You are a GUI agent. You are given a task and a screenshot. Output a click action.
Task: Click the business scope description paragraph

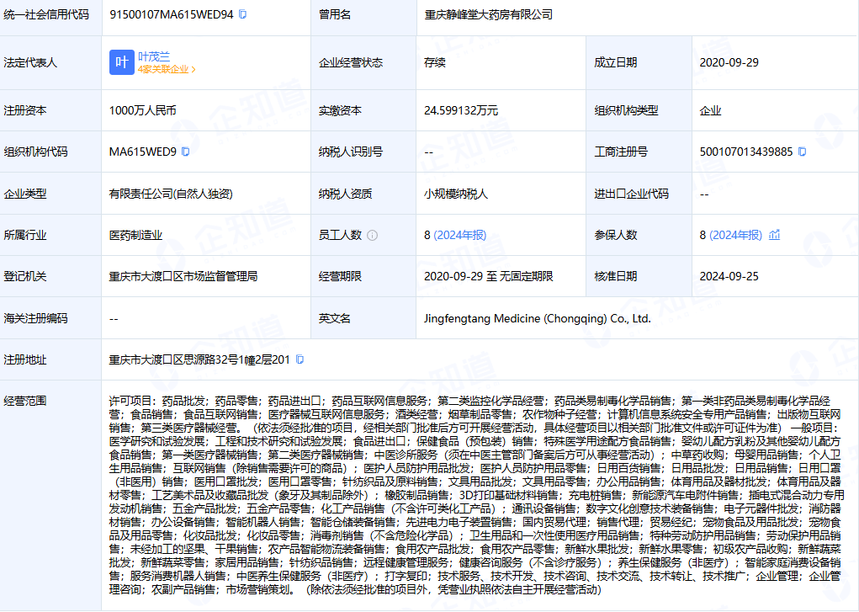475,495
